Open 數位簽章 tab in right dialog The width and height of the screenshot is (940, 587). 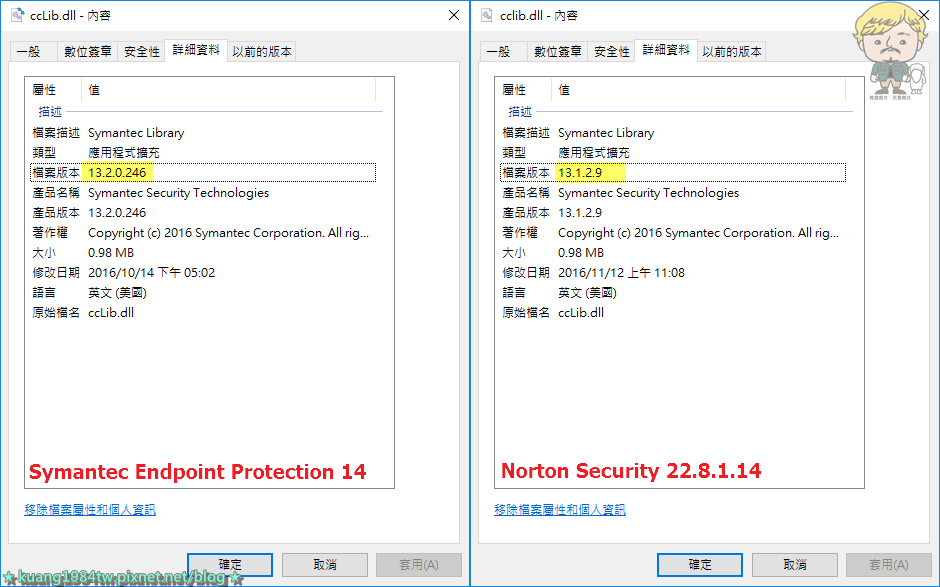(x=558, y=52)
